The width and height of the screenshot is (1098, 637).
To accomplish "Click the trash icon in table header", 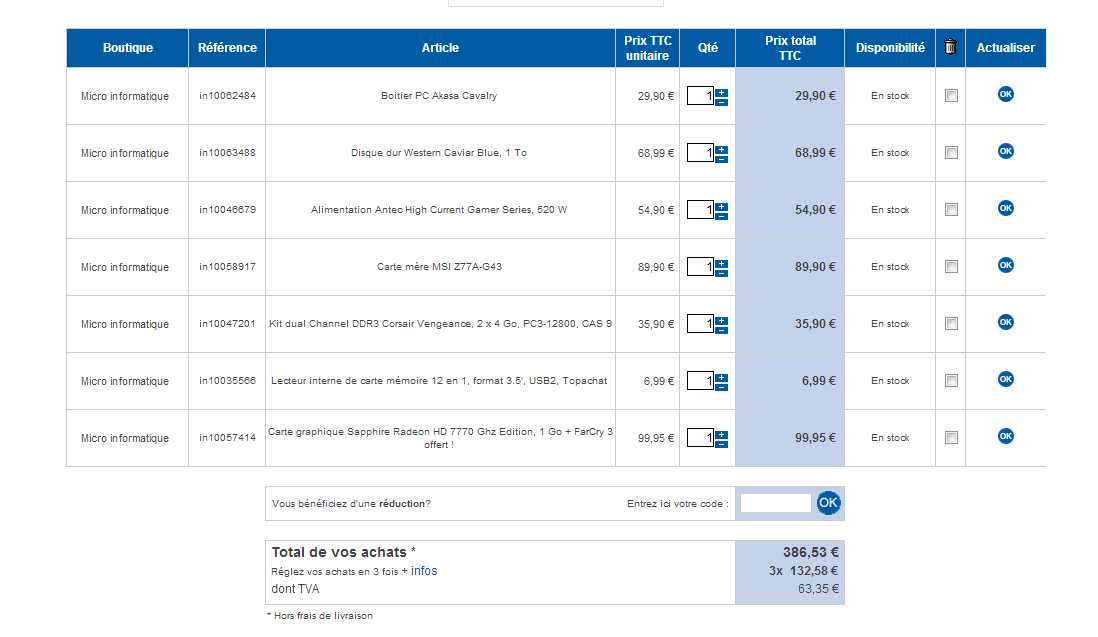I will (x=950, y=47).
